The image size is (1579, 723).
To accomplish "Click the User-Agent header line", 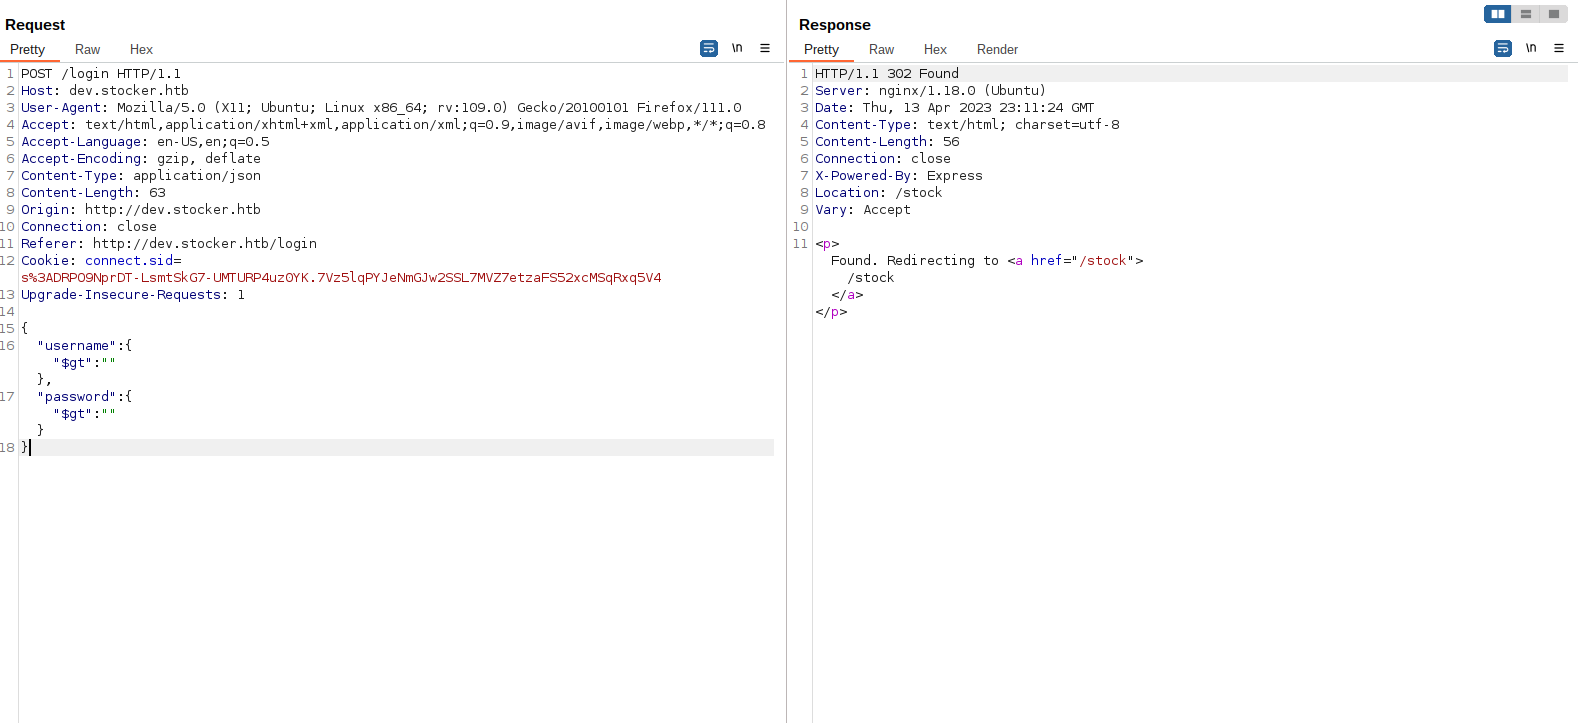I will (381, 107).
